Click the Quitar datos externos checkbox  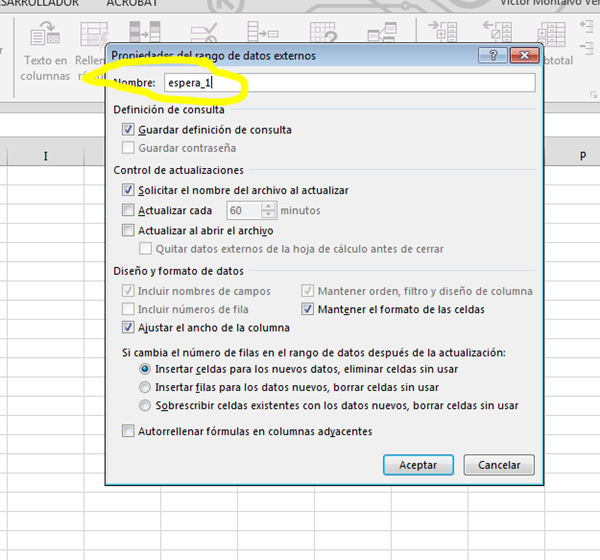point(145,249)
